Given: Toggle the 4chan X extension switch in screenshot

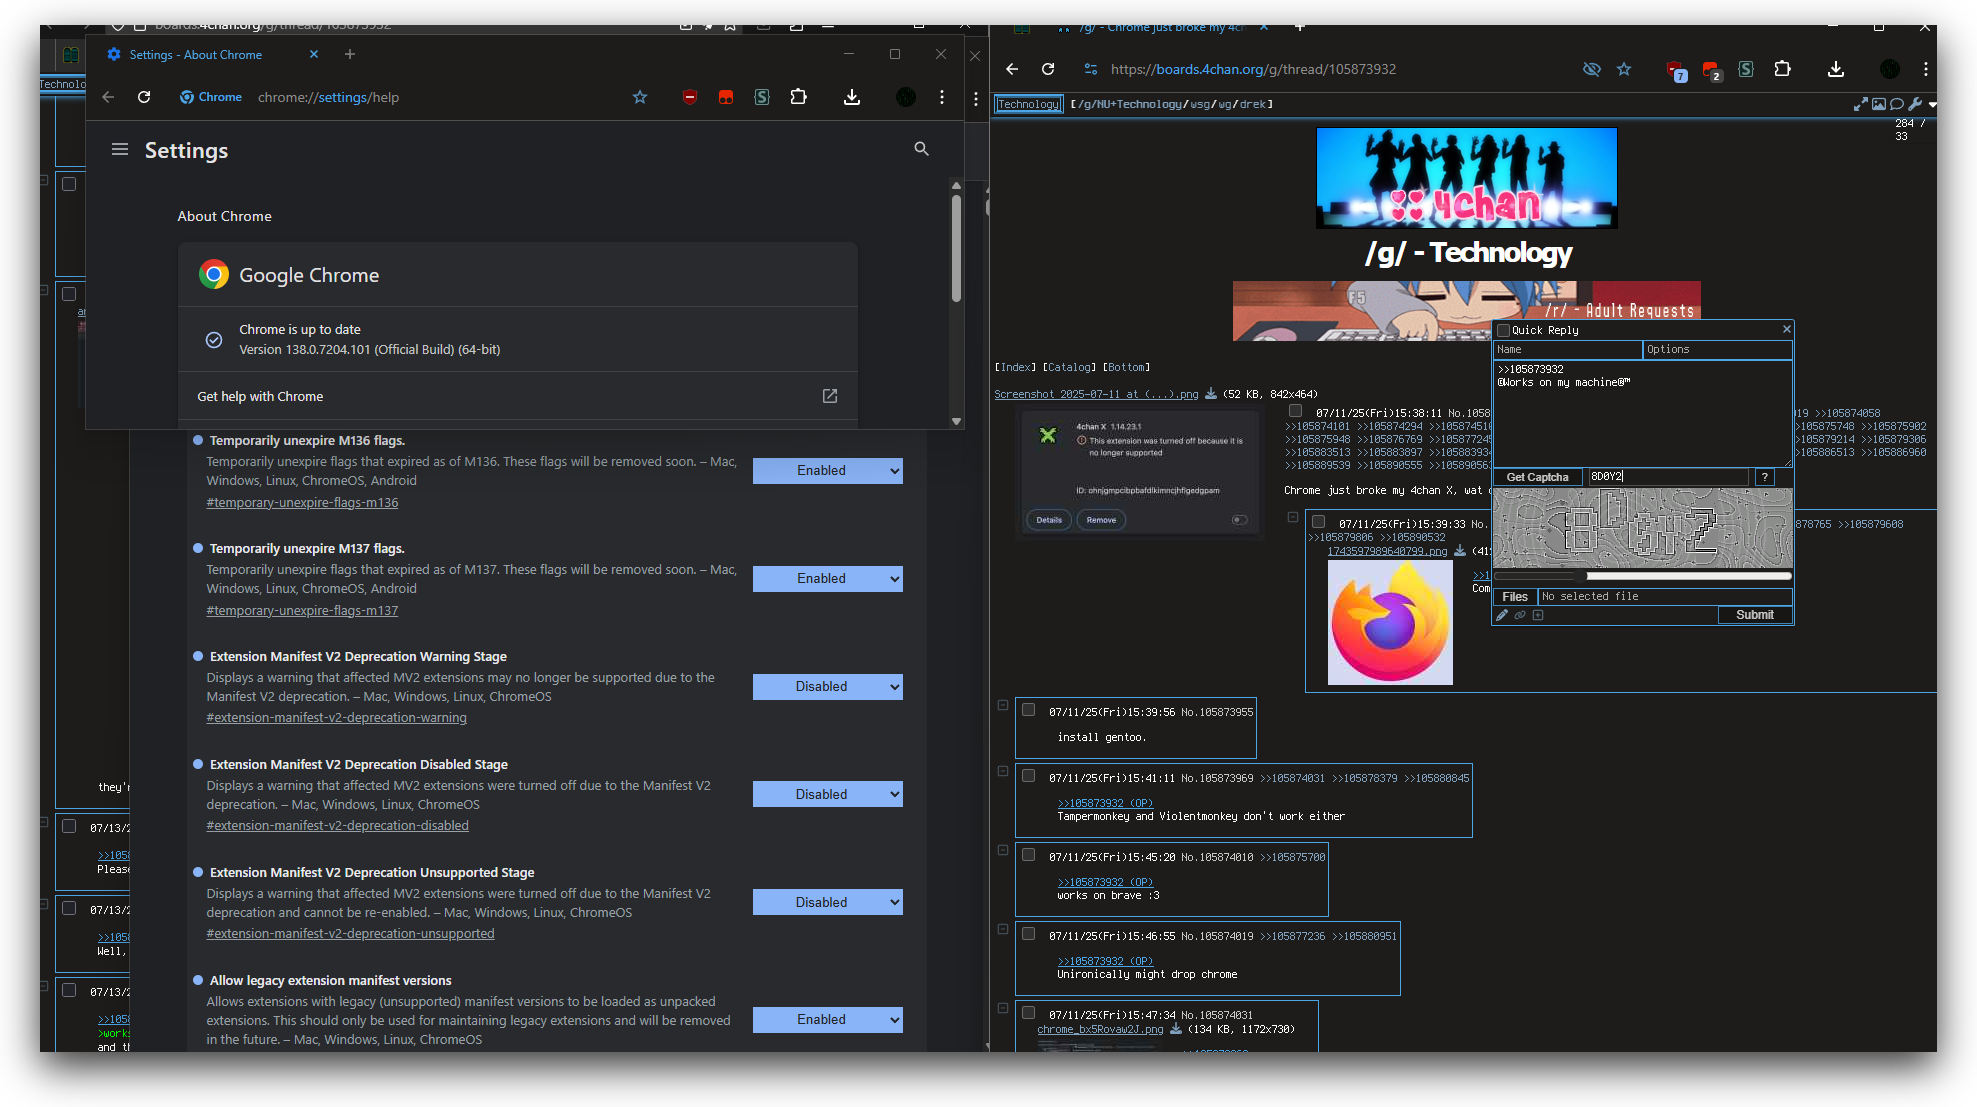Looking at the screenshot, I should (1240, 520).
